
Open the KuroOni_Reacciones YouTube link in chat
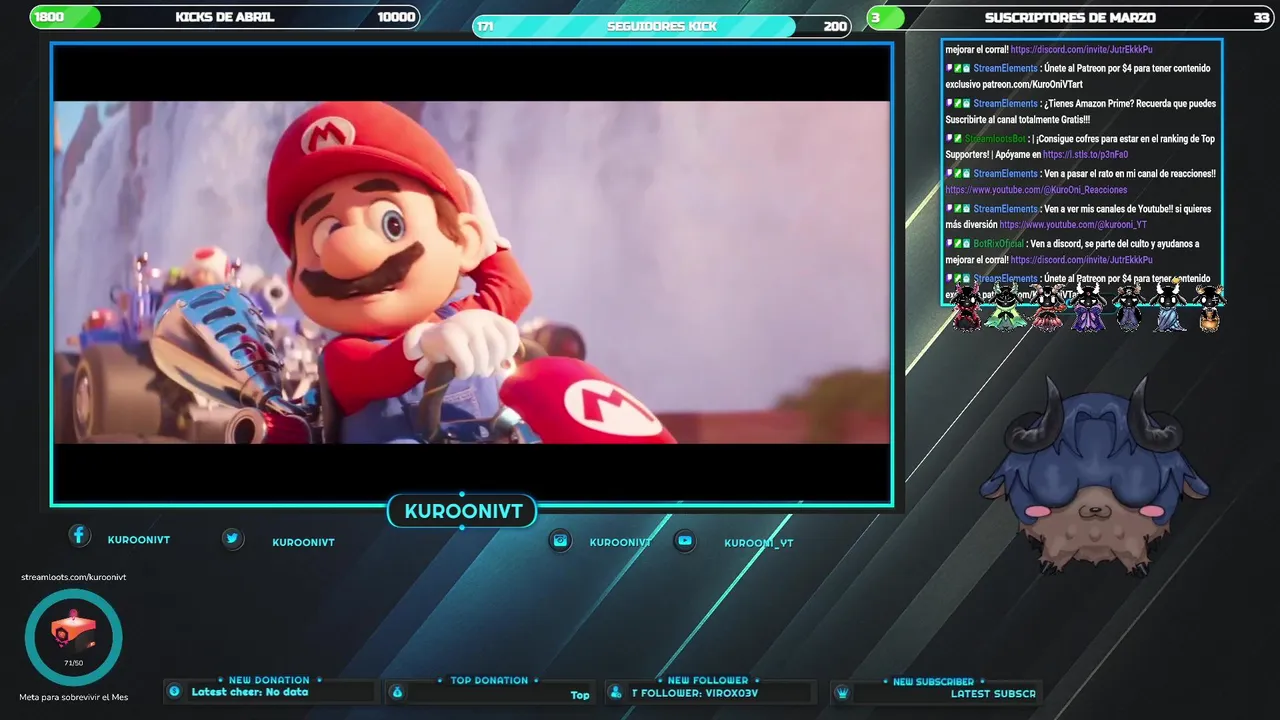1036,190
